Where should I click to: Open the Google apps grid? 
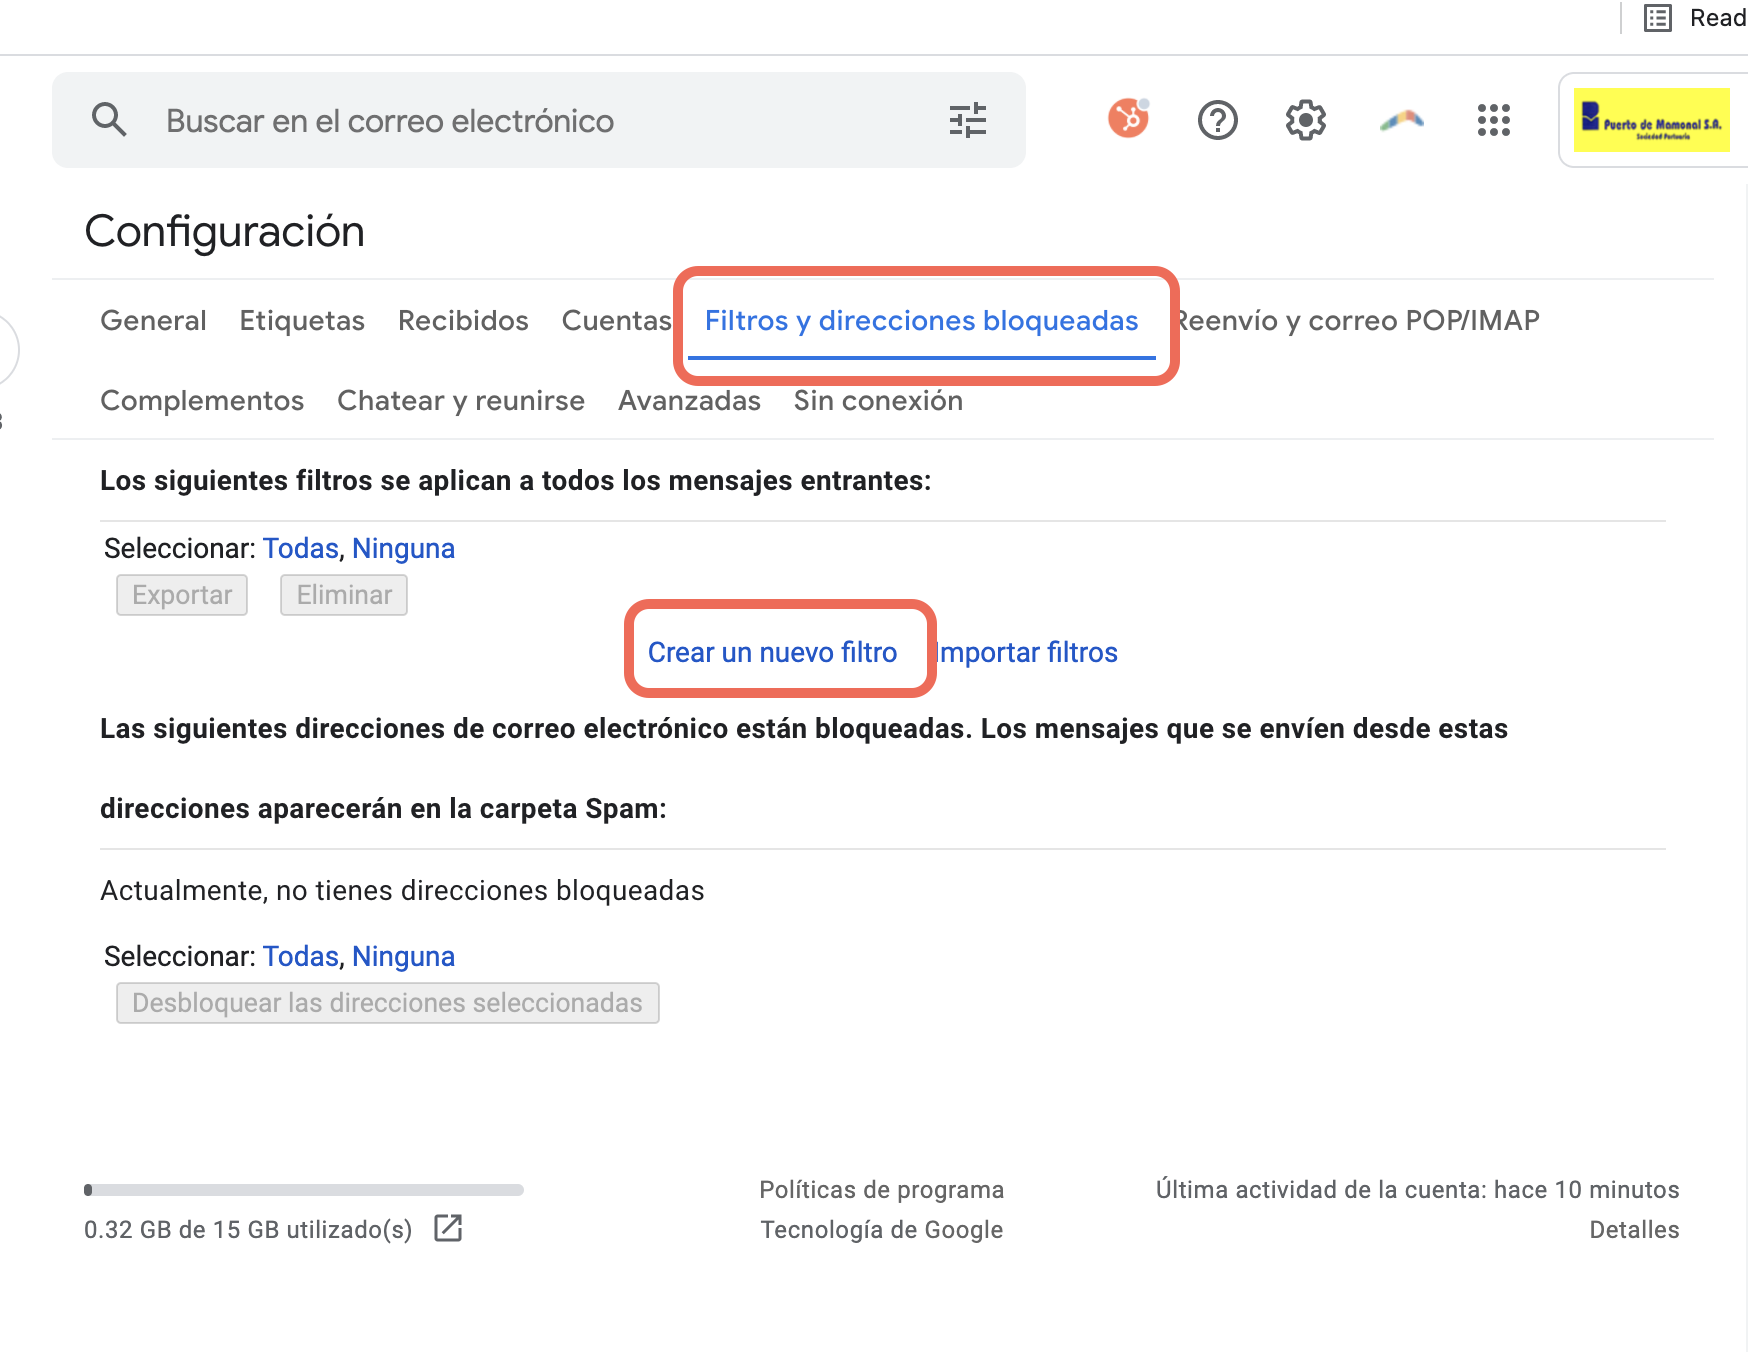[x=1493, y=120]
